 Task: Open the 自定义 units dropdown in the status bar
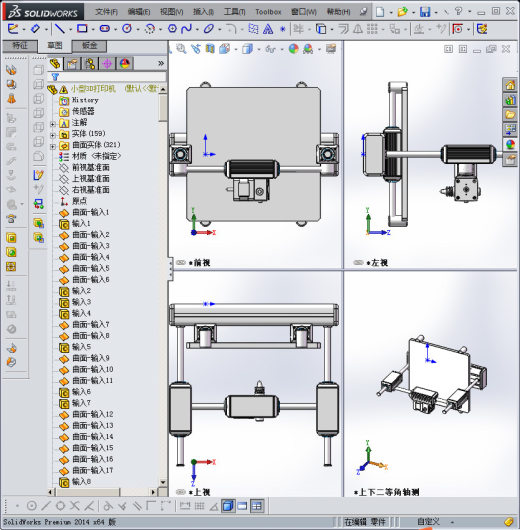point(452,522)
